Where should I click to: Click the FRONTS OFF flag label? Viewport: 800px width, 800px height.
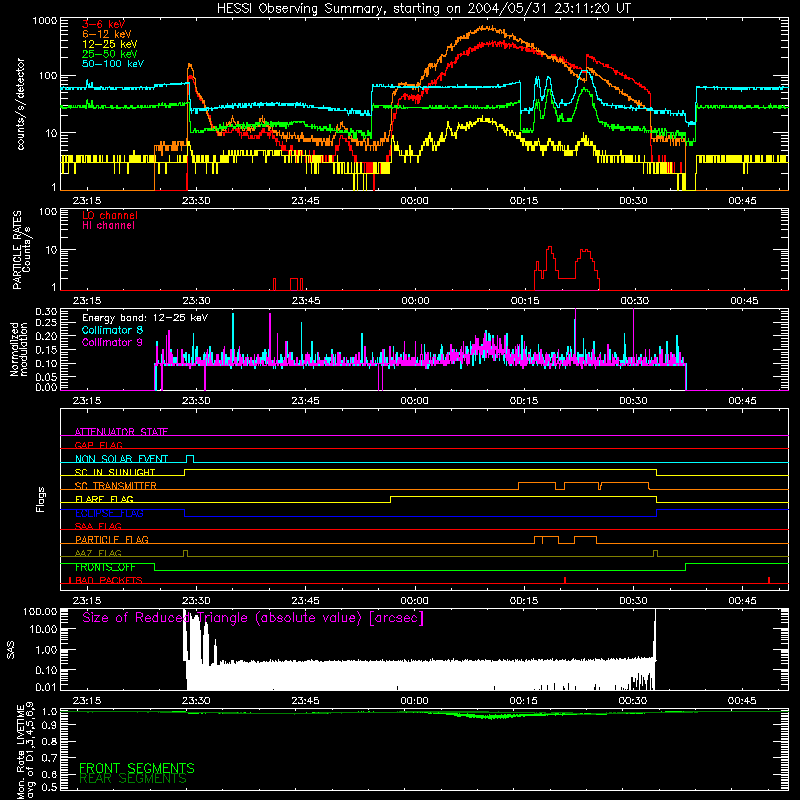(105, 567)
